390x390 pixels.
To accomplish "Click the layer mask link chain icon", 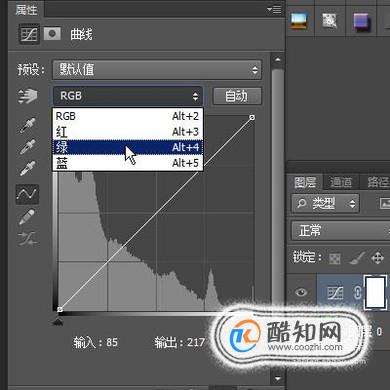I will [358, 293].
